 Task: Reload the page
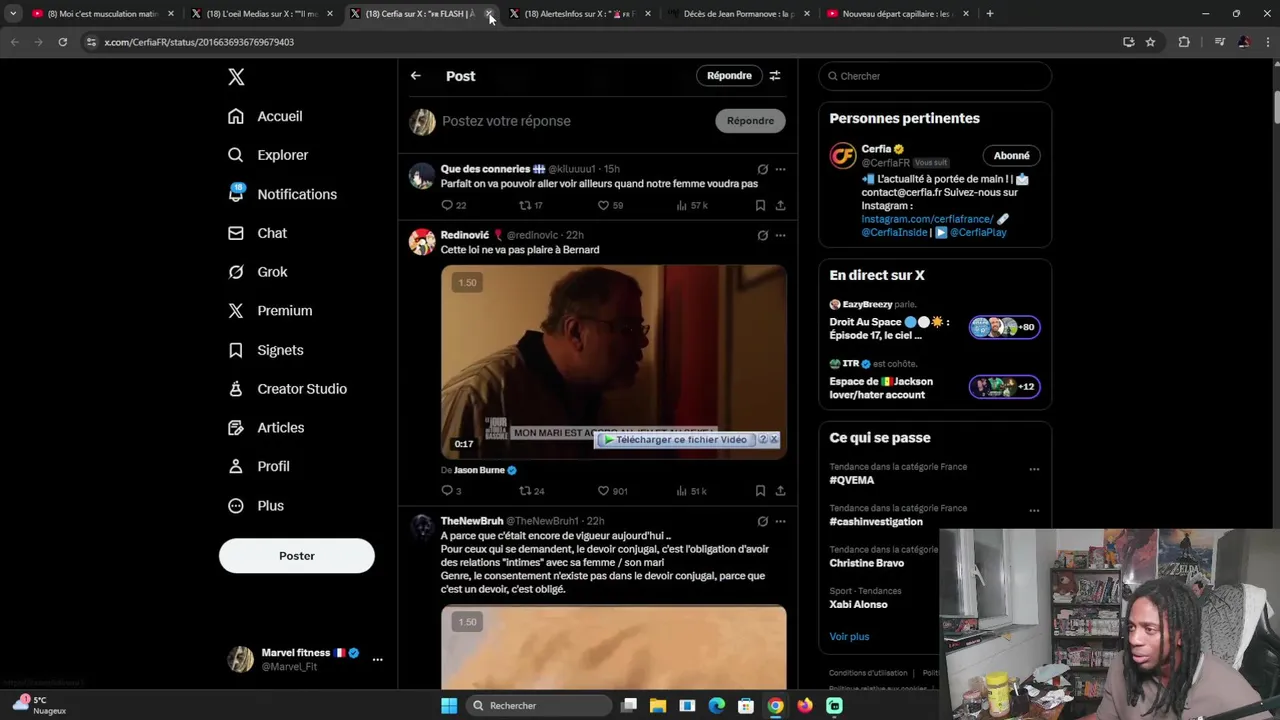(x=62, y=42)
